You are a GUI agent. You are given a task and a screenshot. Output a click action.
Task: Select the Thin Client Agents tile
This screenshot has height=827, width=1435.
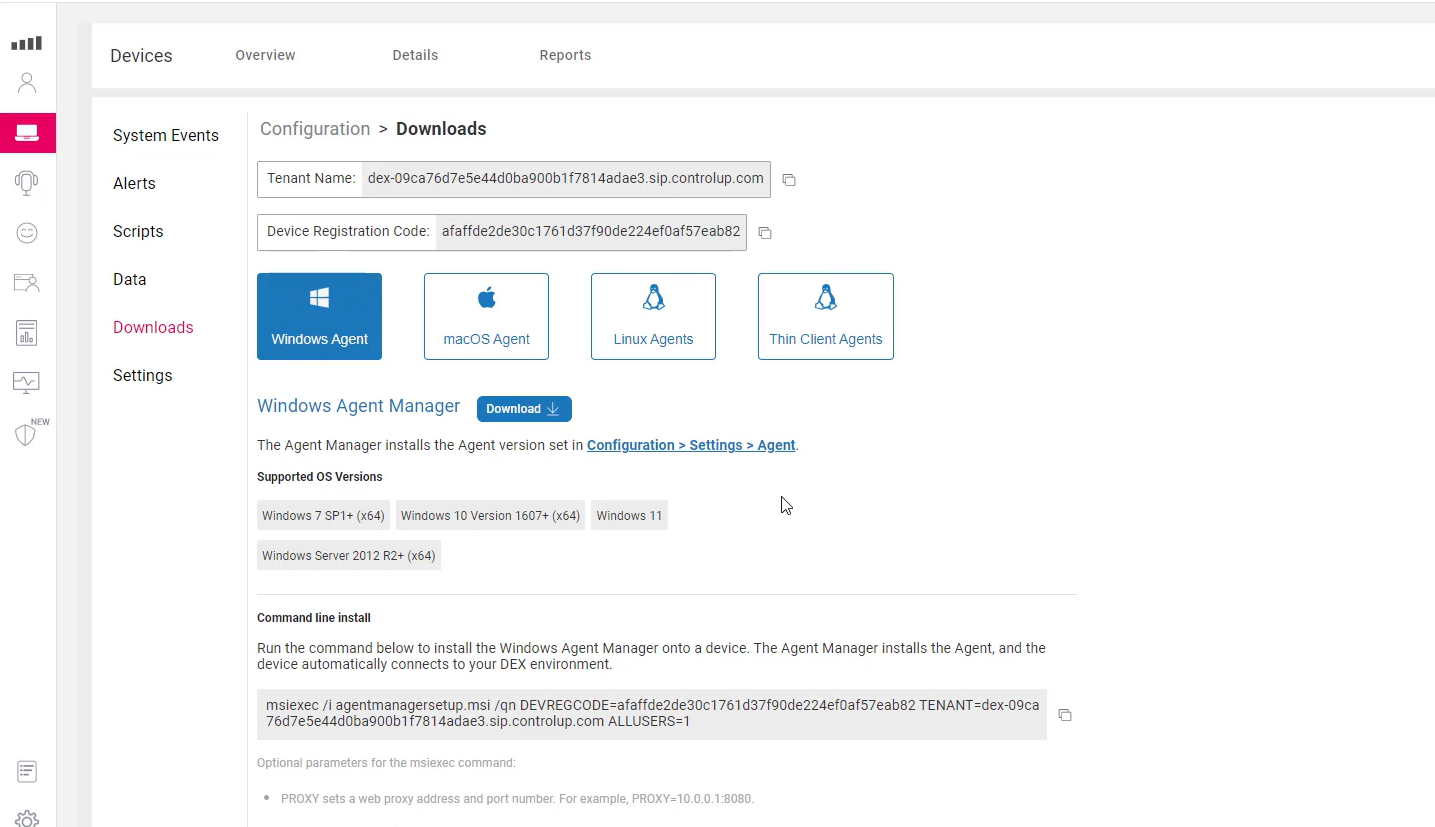click(x=826, y=316)
